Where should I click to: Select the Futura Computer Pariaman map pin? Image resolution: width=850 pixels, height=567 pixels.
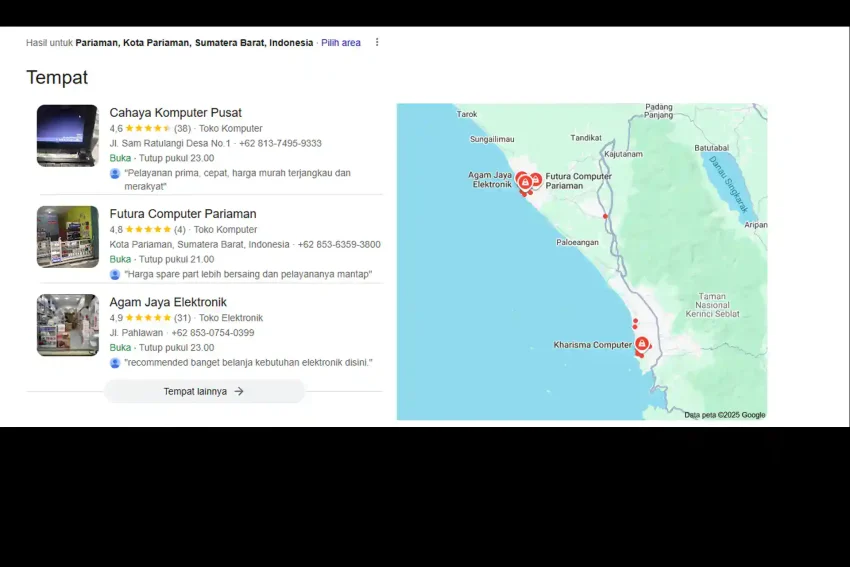(x=536, y=179)
